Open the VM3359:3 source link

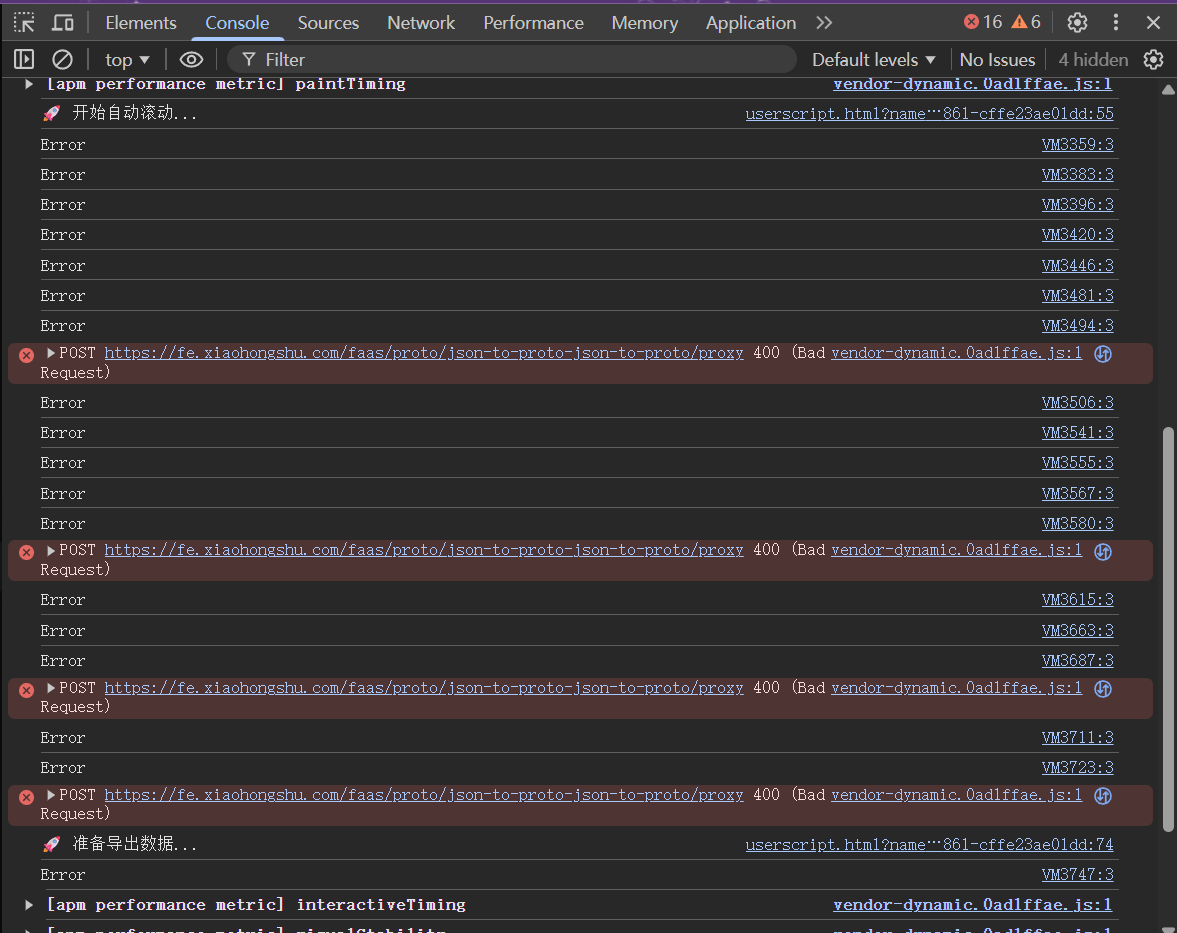click(1077, 145)
